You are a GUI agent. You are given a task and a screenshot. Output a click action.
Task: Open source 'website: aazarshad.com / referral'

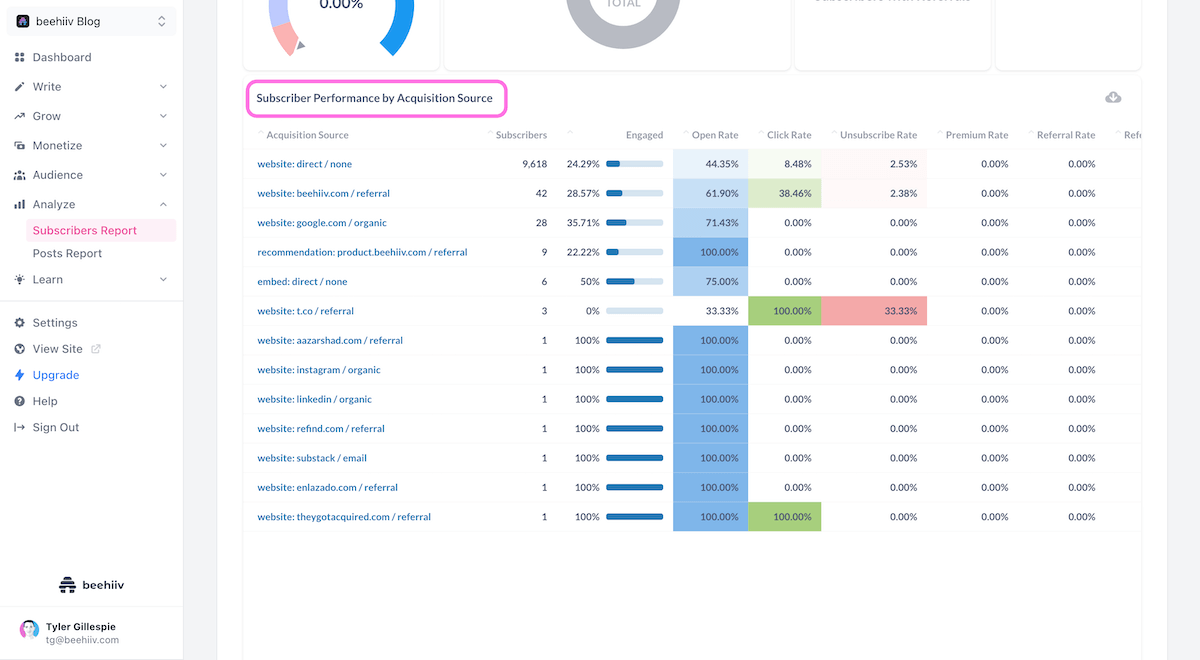coord(330,340)
